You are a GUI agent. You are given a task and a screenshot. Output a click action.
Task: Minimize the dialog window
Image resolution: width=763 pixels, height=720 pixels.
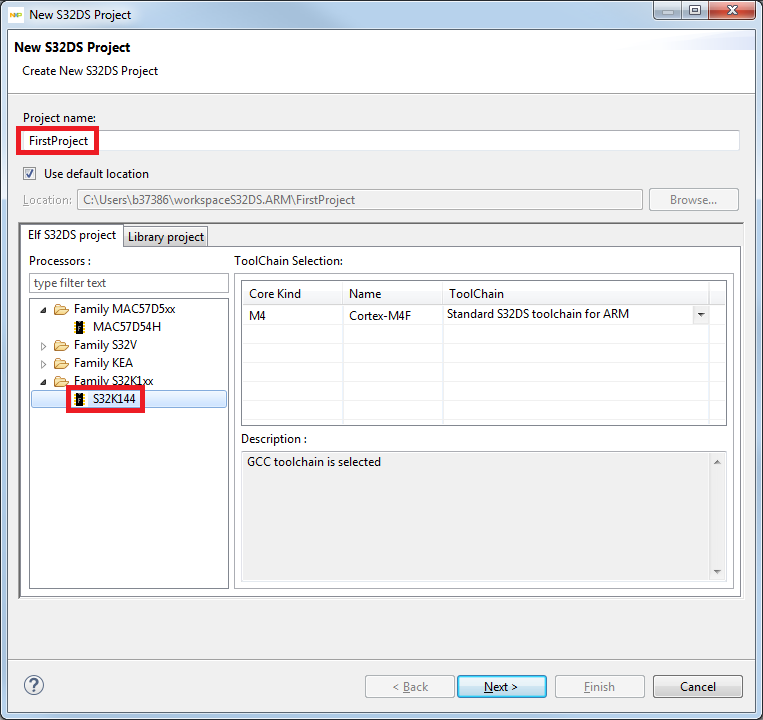pyautogui.click(x=668, y=10)
